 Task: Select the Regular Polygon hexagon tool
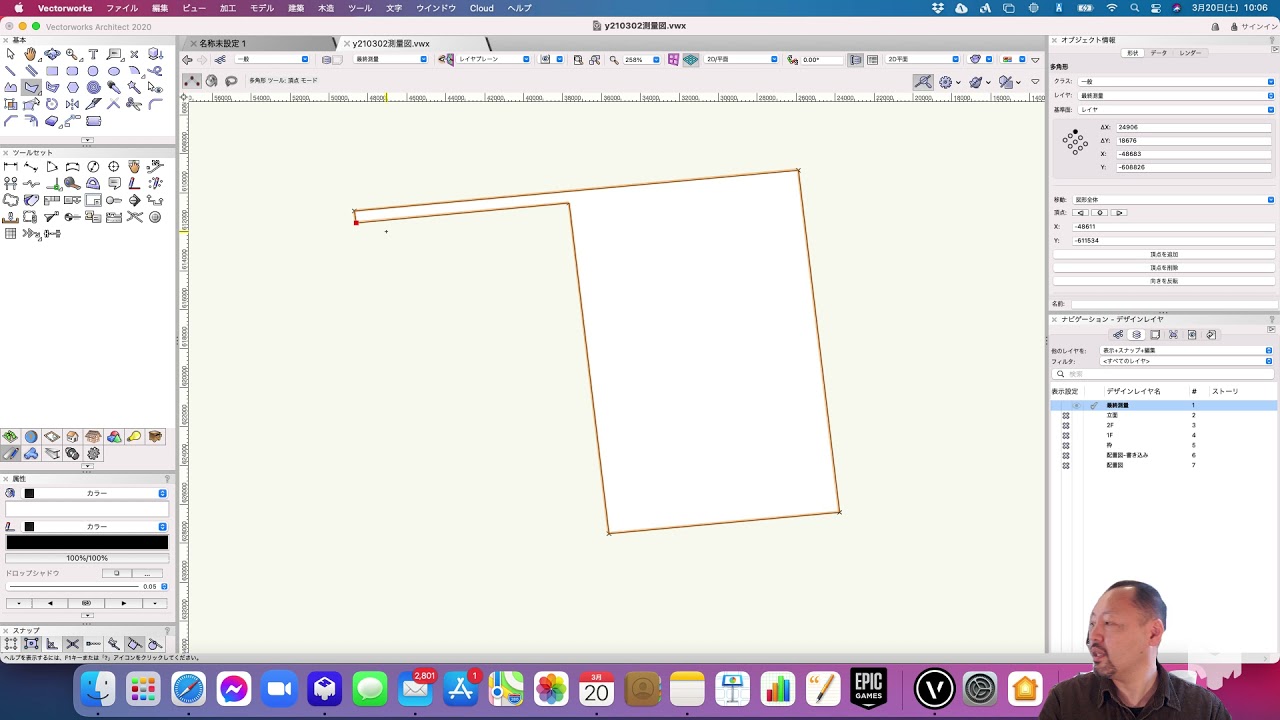click(72, 88)
